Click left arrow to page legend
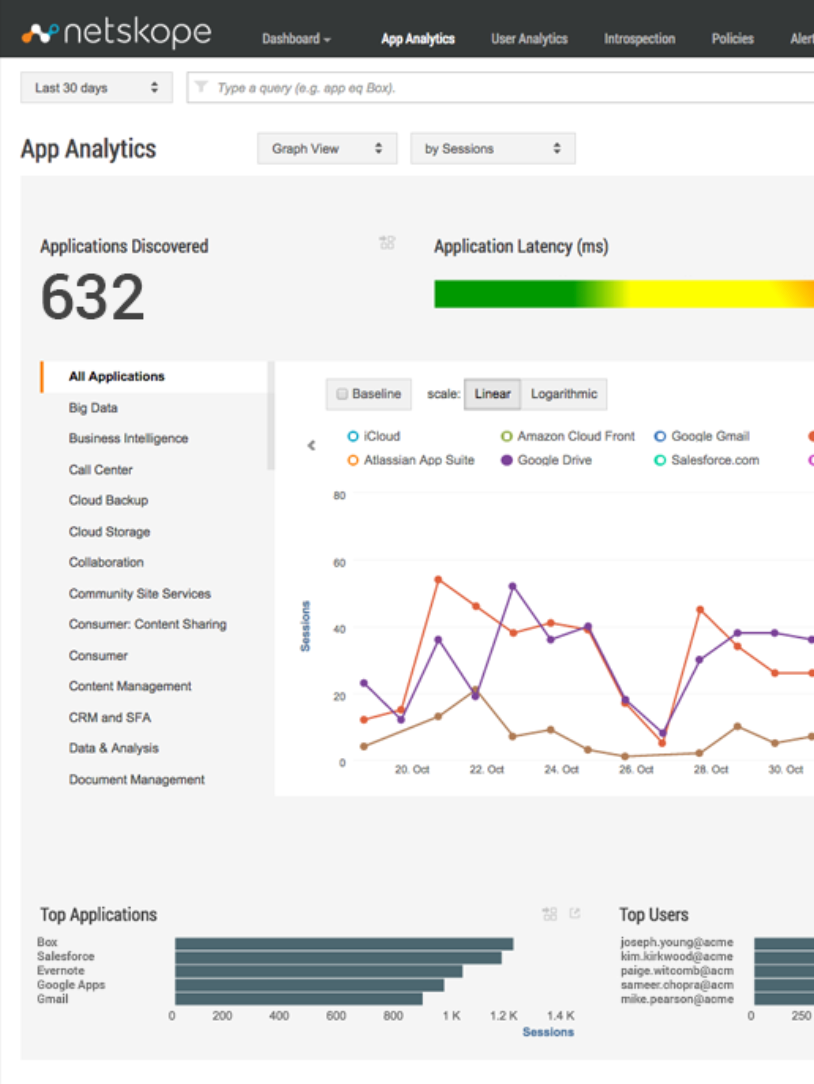814x1084 pixels. click(311, 445)
